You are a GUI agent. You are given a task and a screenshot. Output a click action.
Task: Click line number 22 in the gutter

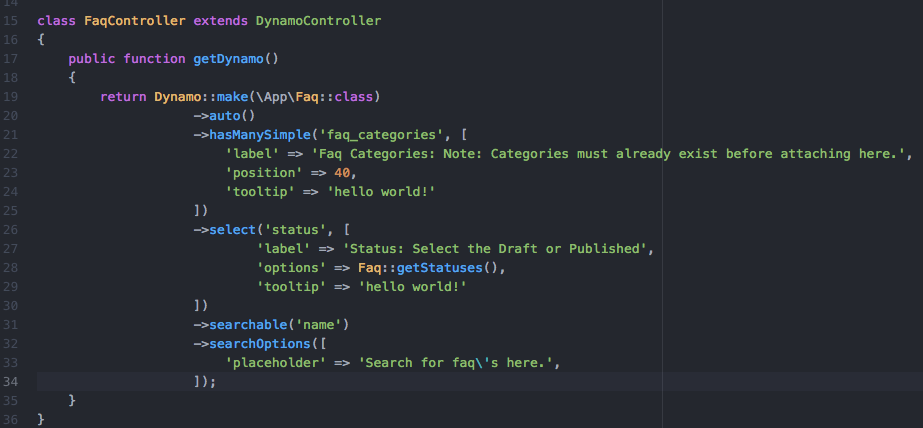(11, 154)
